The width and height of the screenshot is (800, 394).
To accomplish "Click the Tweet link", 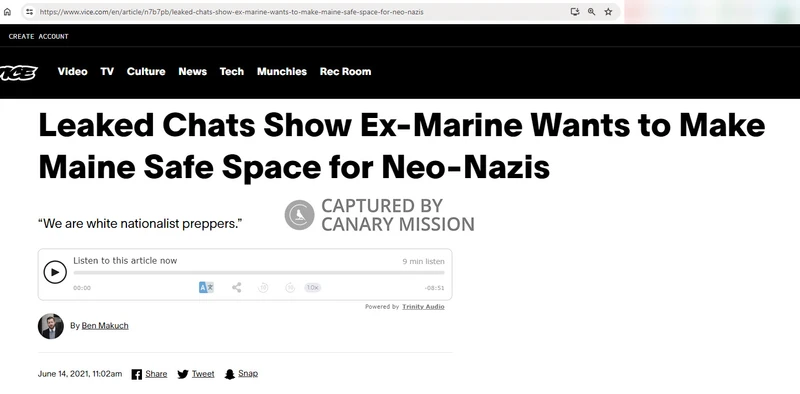I will click(203, 374).
